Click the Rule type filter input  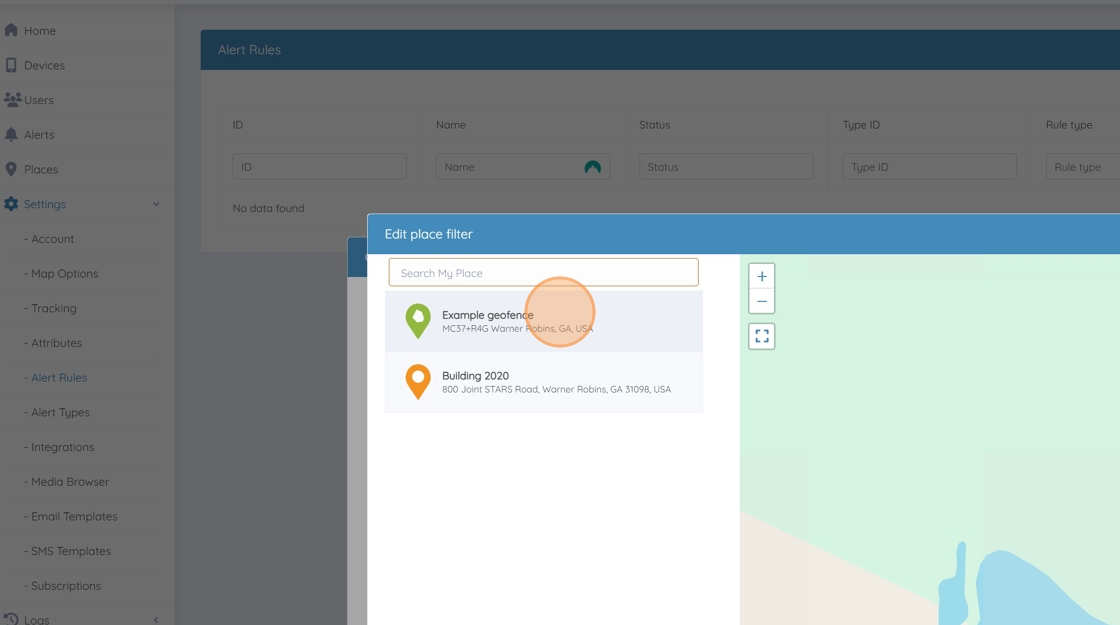[1083, 166]
